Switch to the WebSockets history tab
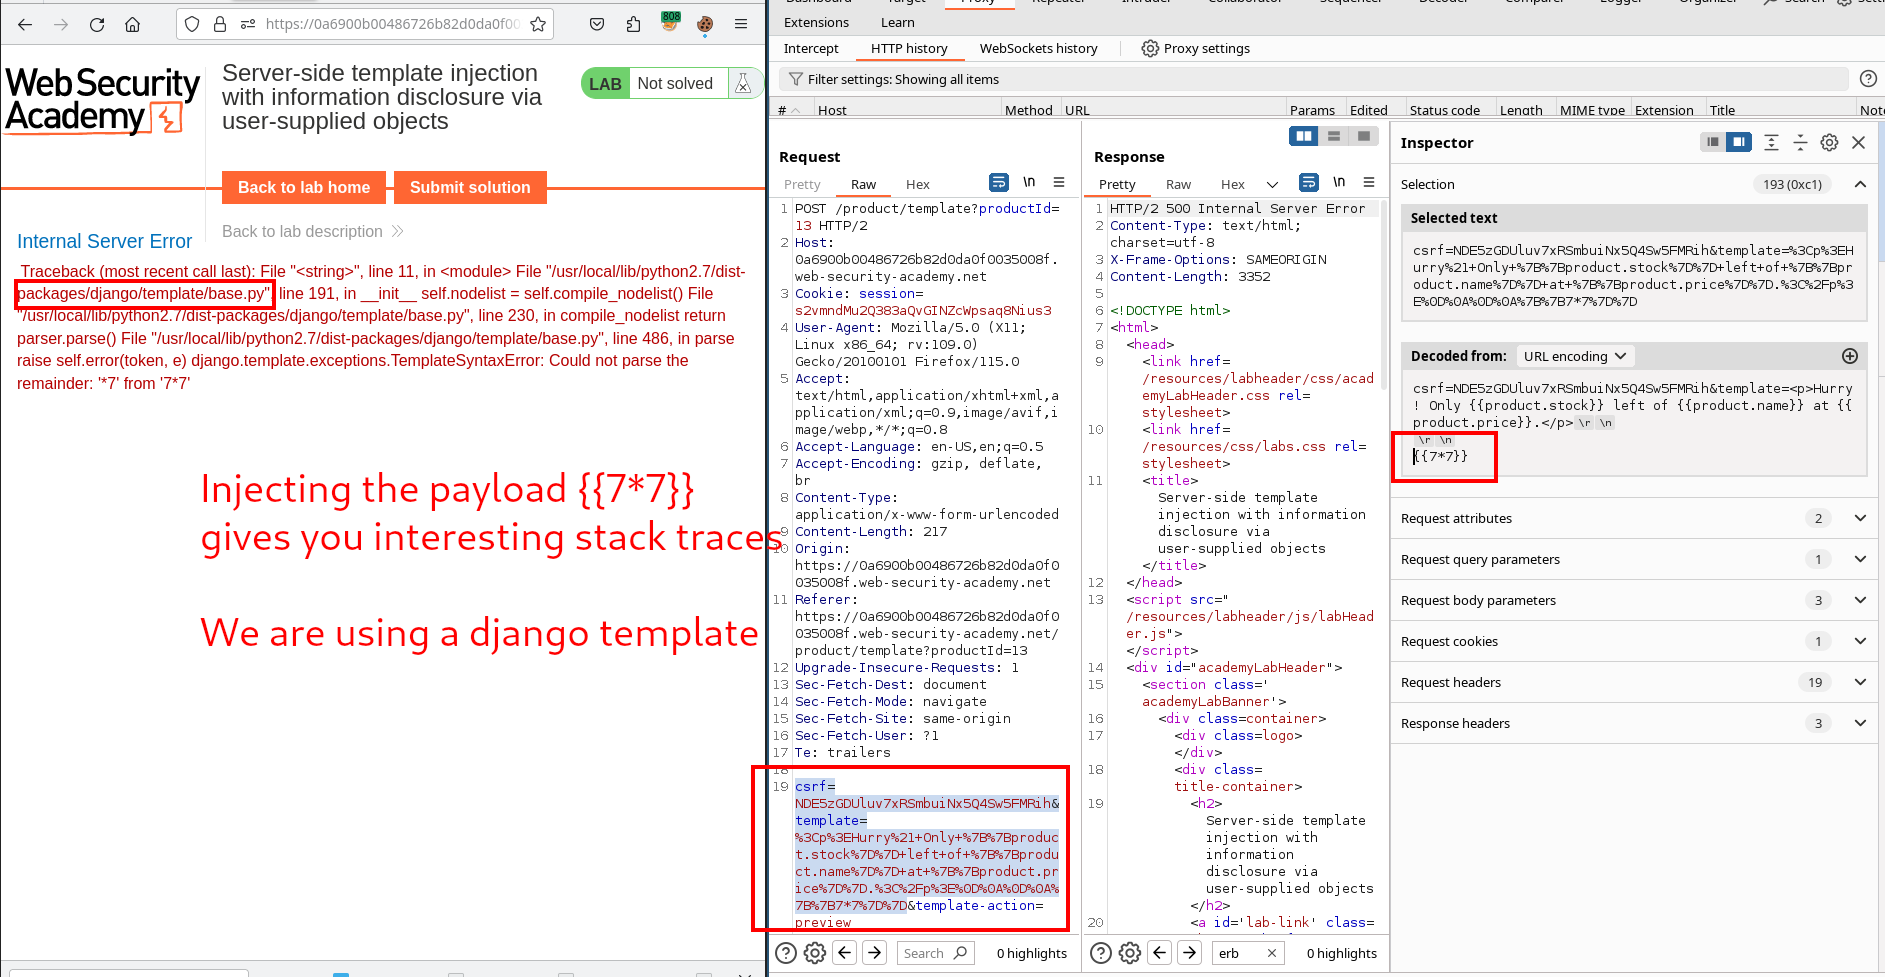The width and height of the screenshot is (1885, 977). coord(1038,48)
